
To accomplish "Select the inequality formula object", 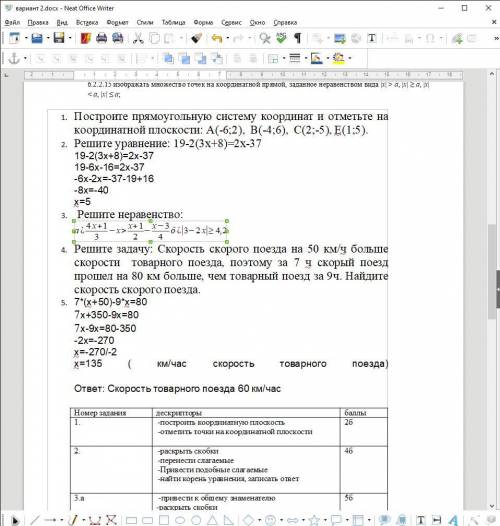I will pyautogui.click(x=150, y=231).
